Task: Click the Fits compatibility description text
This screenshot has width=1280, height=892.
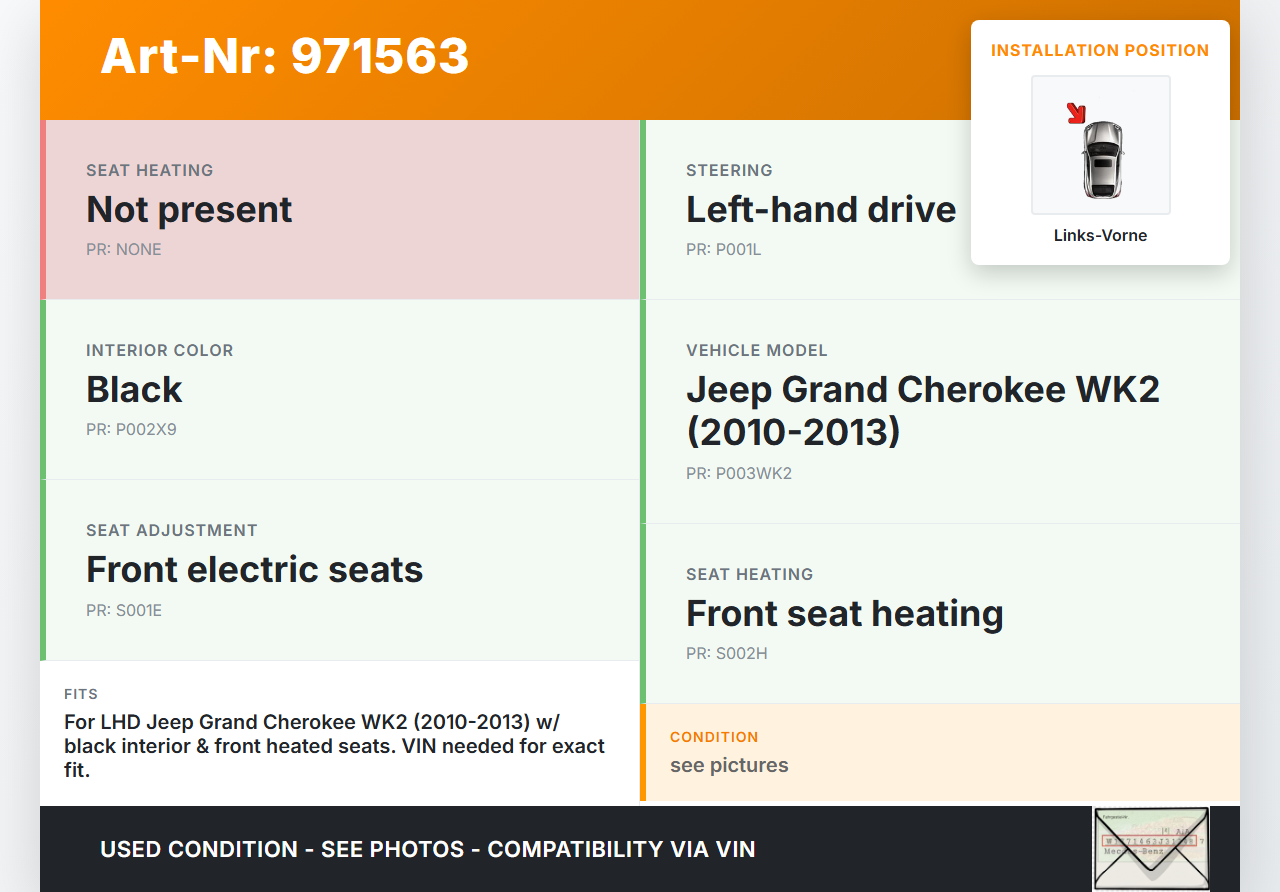Action: (334, 746)
